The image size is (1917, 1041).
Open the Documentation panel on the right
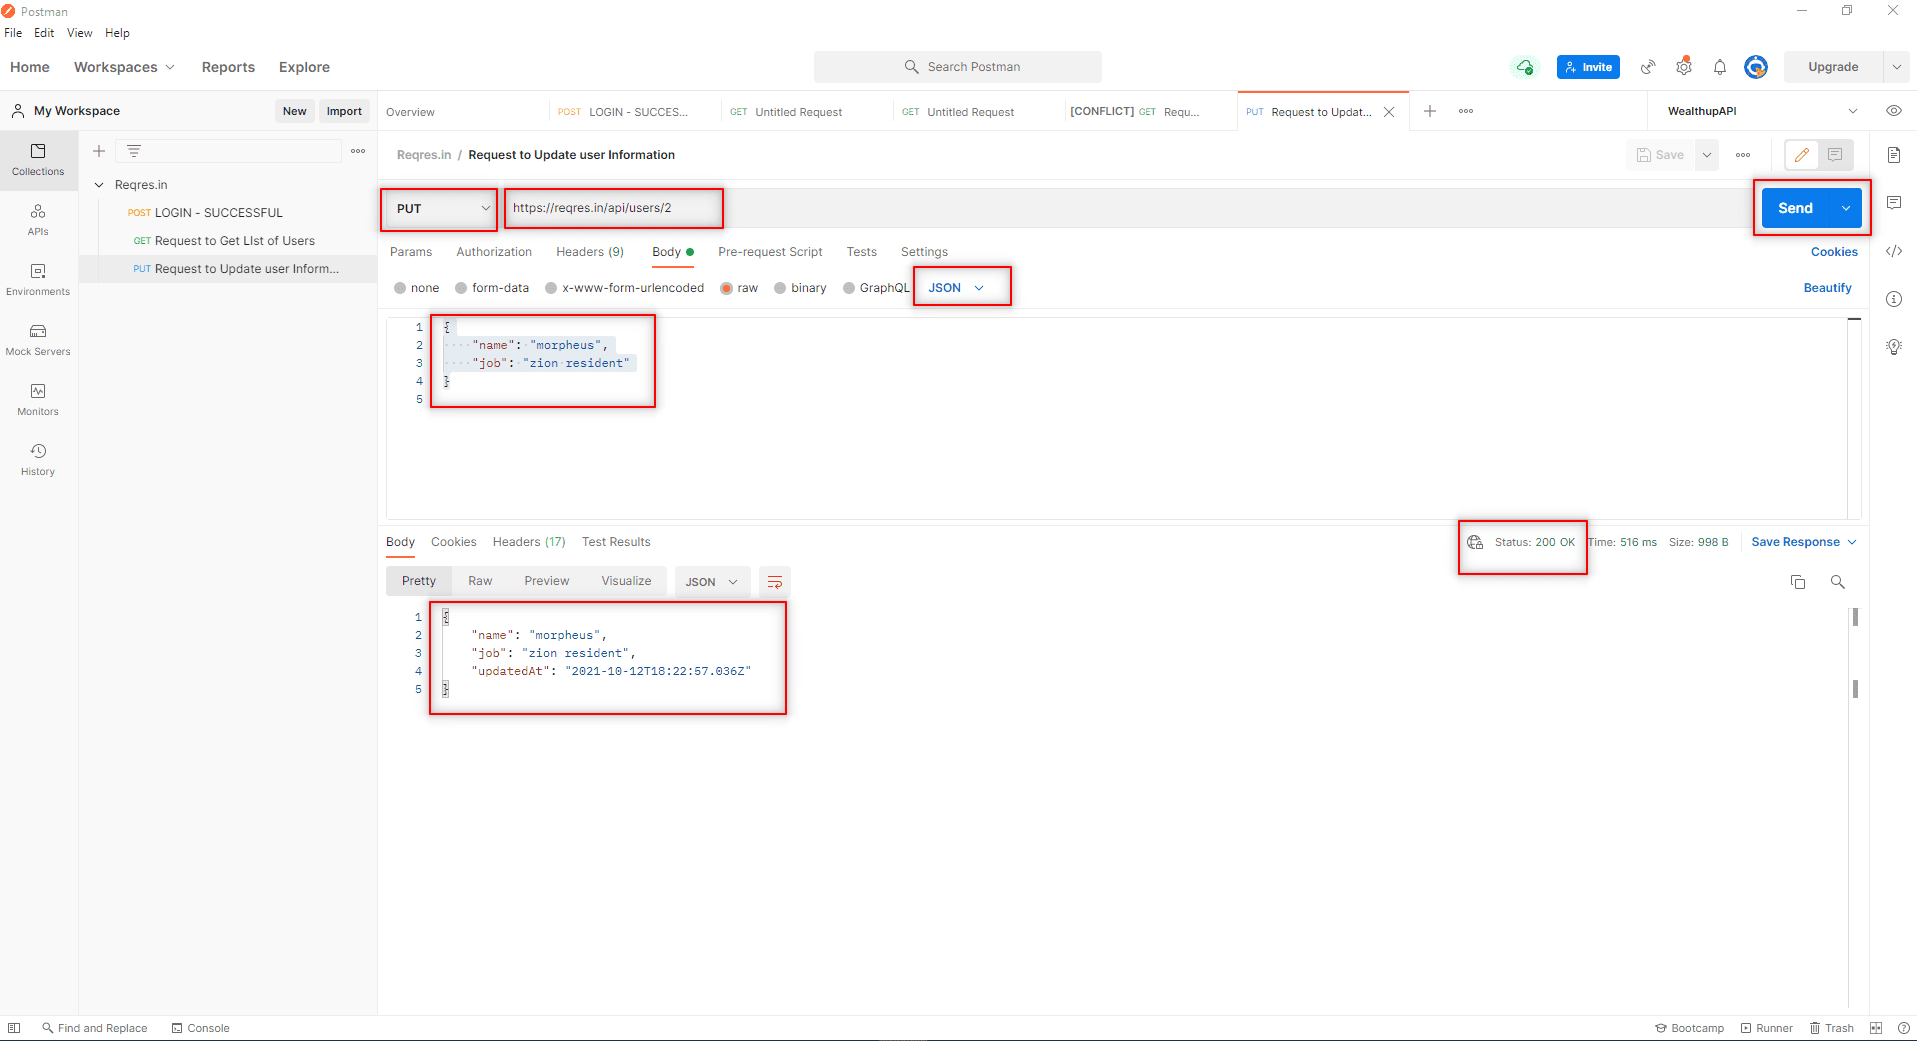click(x=1893, y=155)
